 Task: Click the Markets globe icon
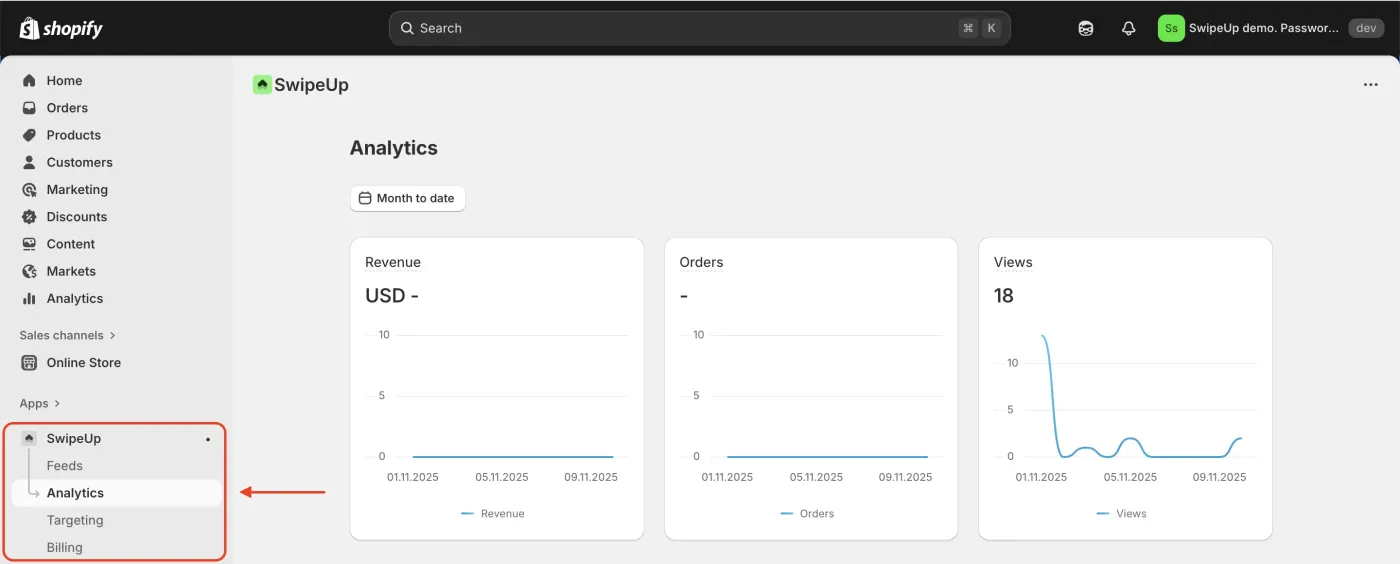[x=29, y=271]
